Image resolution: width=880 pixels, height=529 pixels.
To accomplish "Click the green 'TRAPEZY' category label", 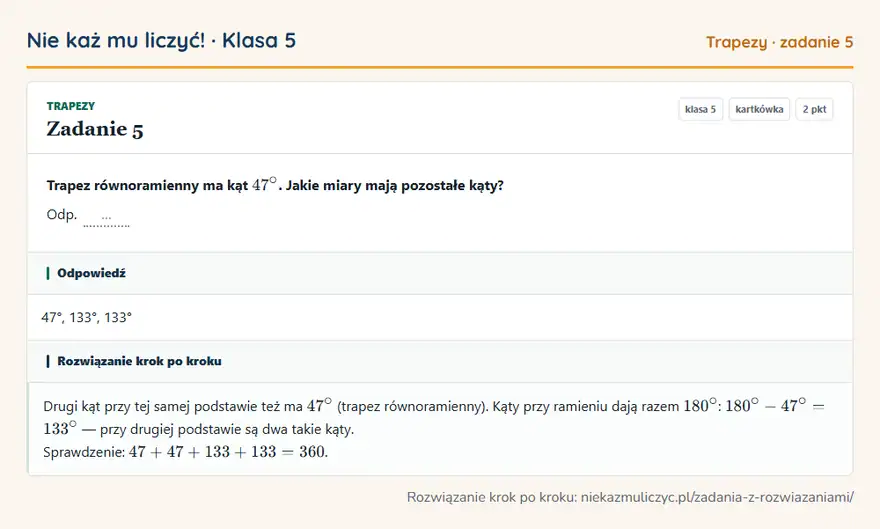I will 71,106.
